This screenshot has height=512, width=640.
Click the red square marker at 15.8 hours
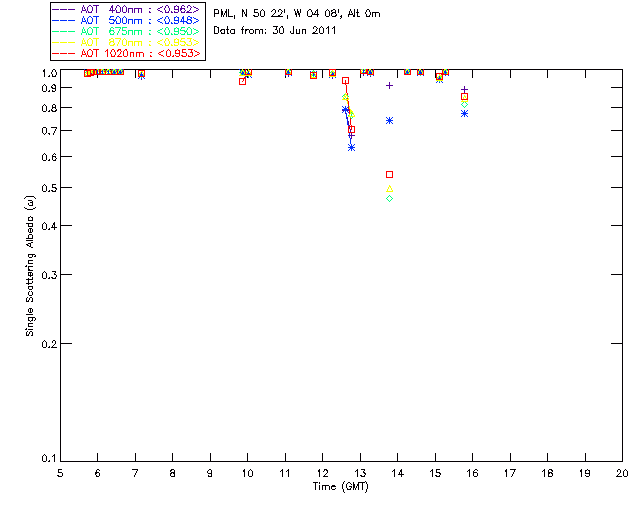(464, 97)
